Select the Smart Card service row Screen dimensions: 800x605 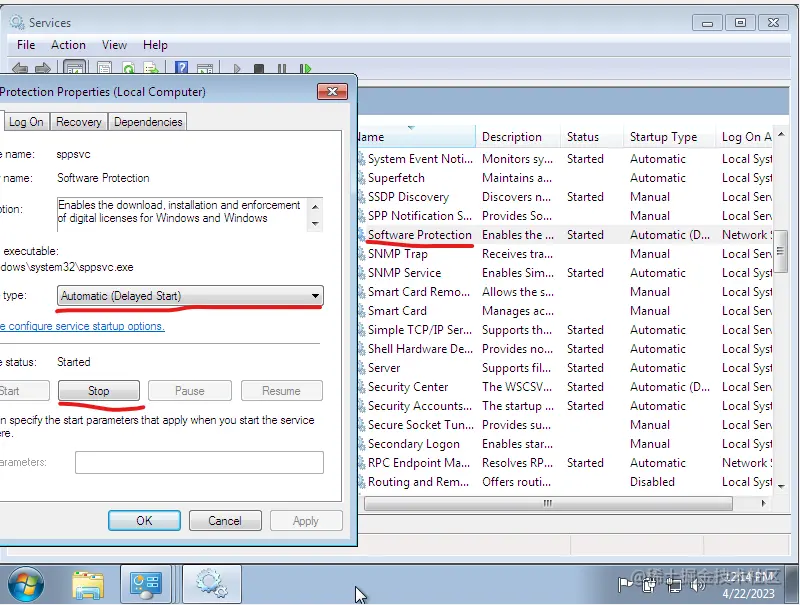565,311
